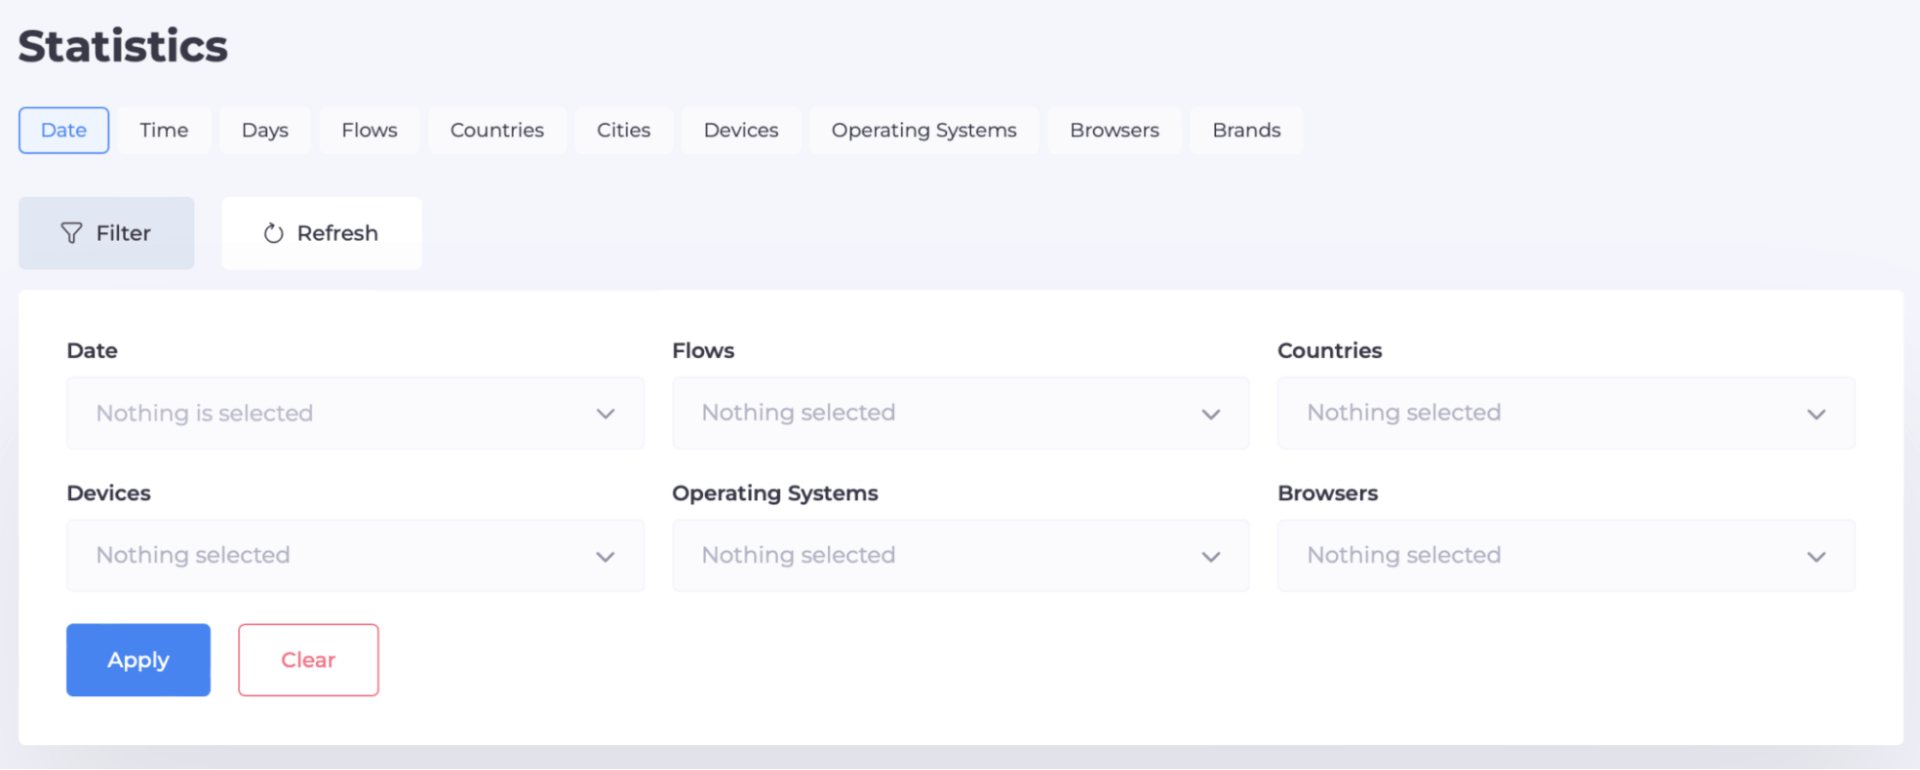1920x770 pixels.
Task: Expand the Countries filter dropdown
Action: (x=1565, y=413)
